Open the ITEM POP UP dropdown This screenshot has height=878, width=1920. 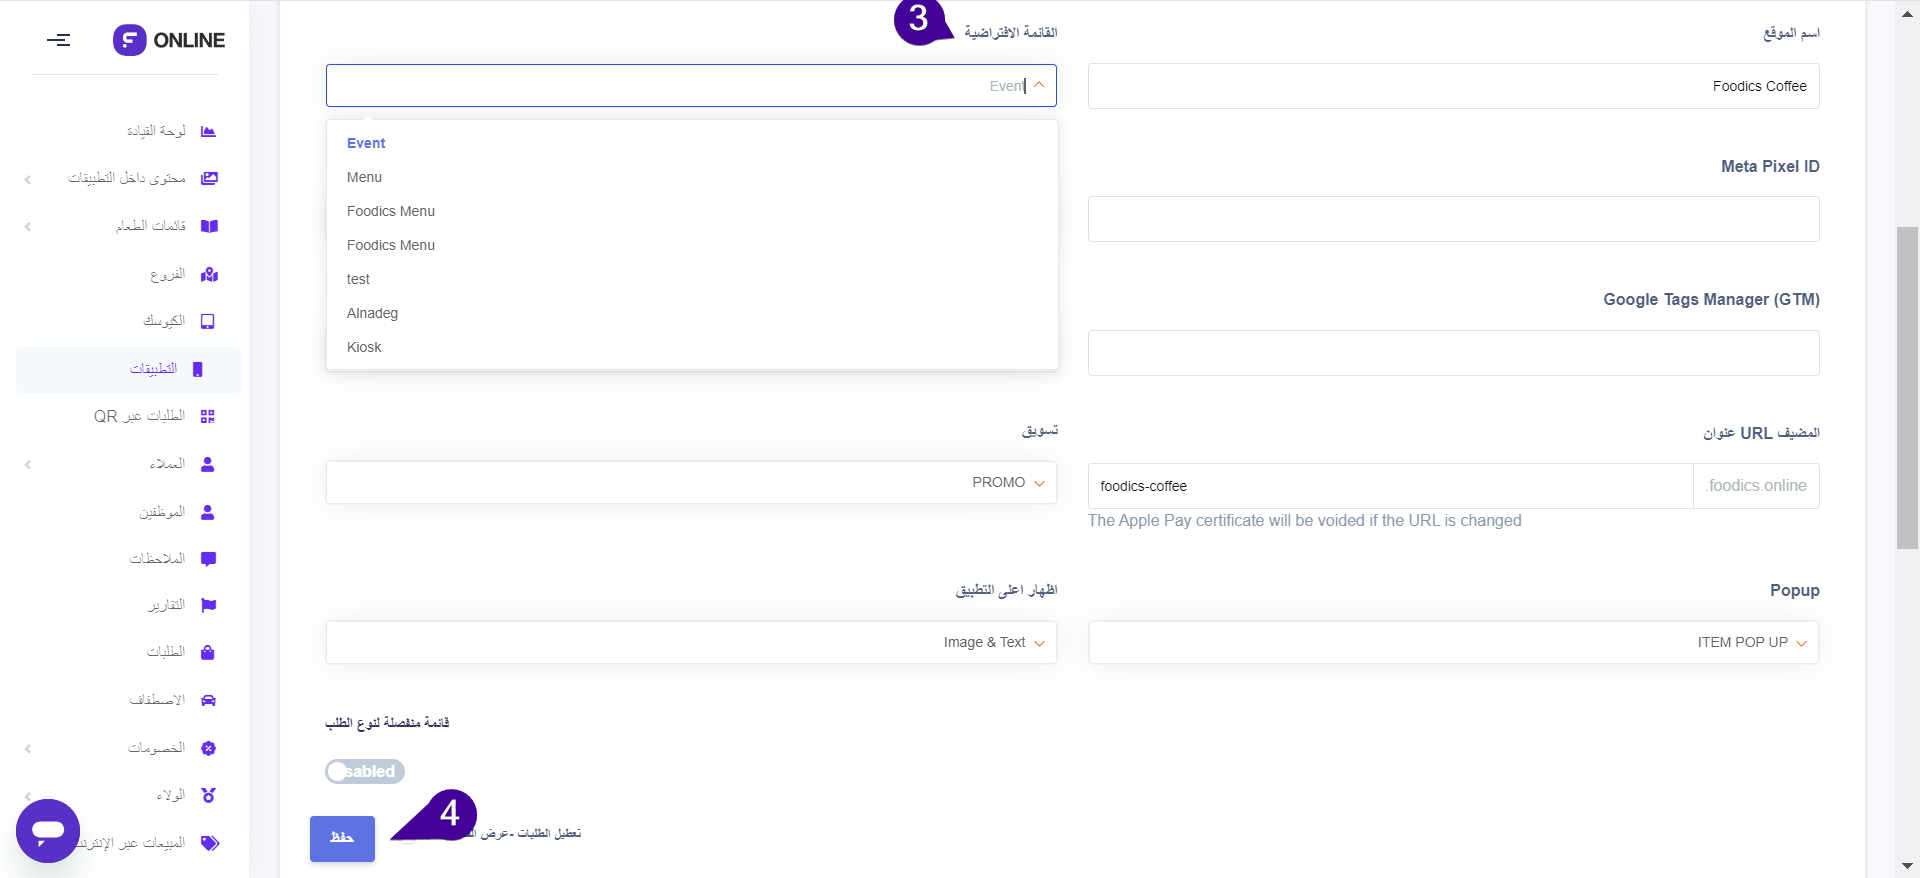[x=1454, y=642]
